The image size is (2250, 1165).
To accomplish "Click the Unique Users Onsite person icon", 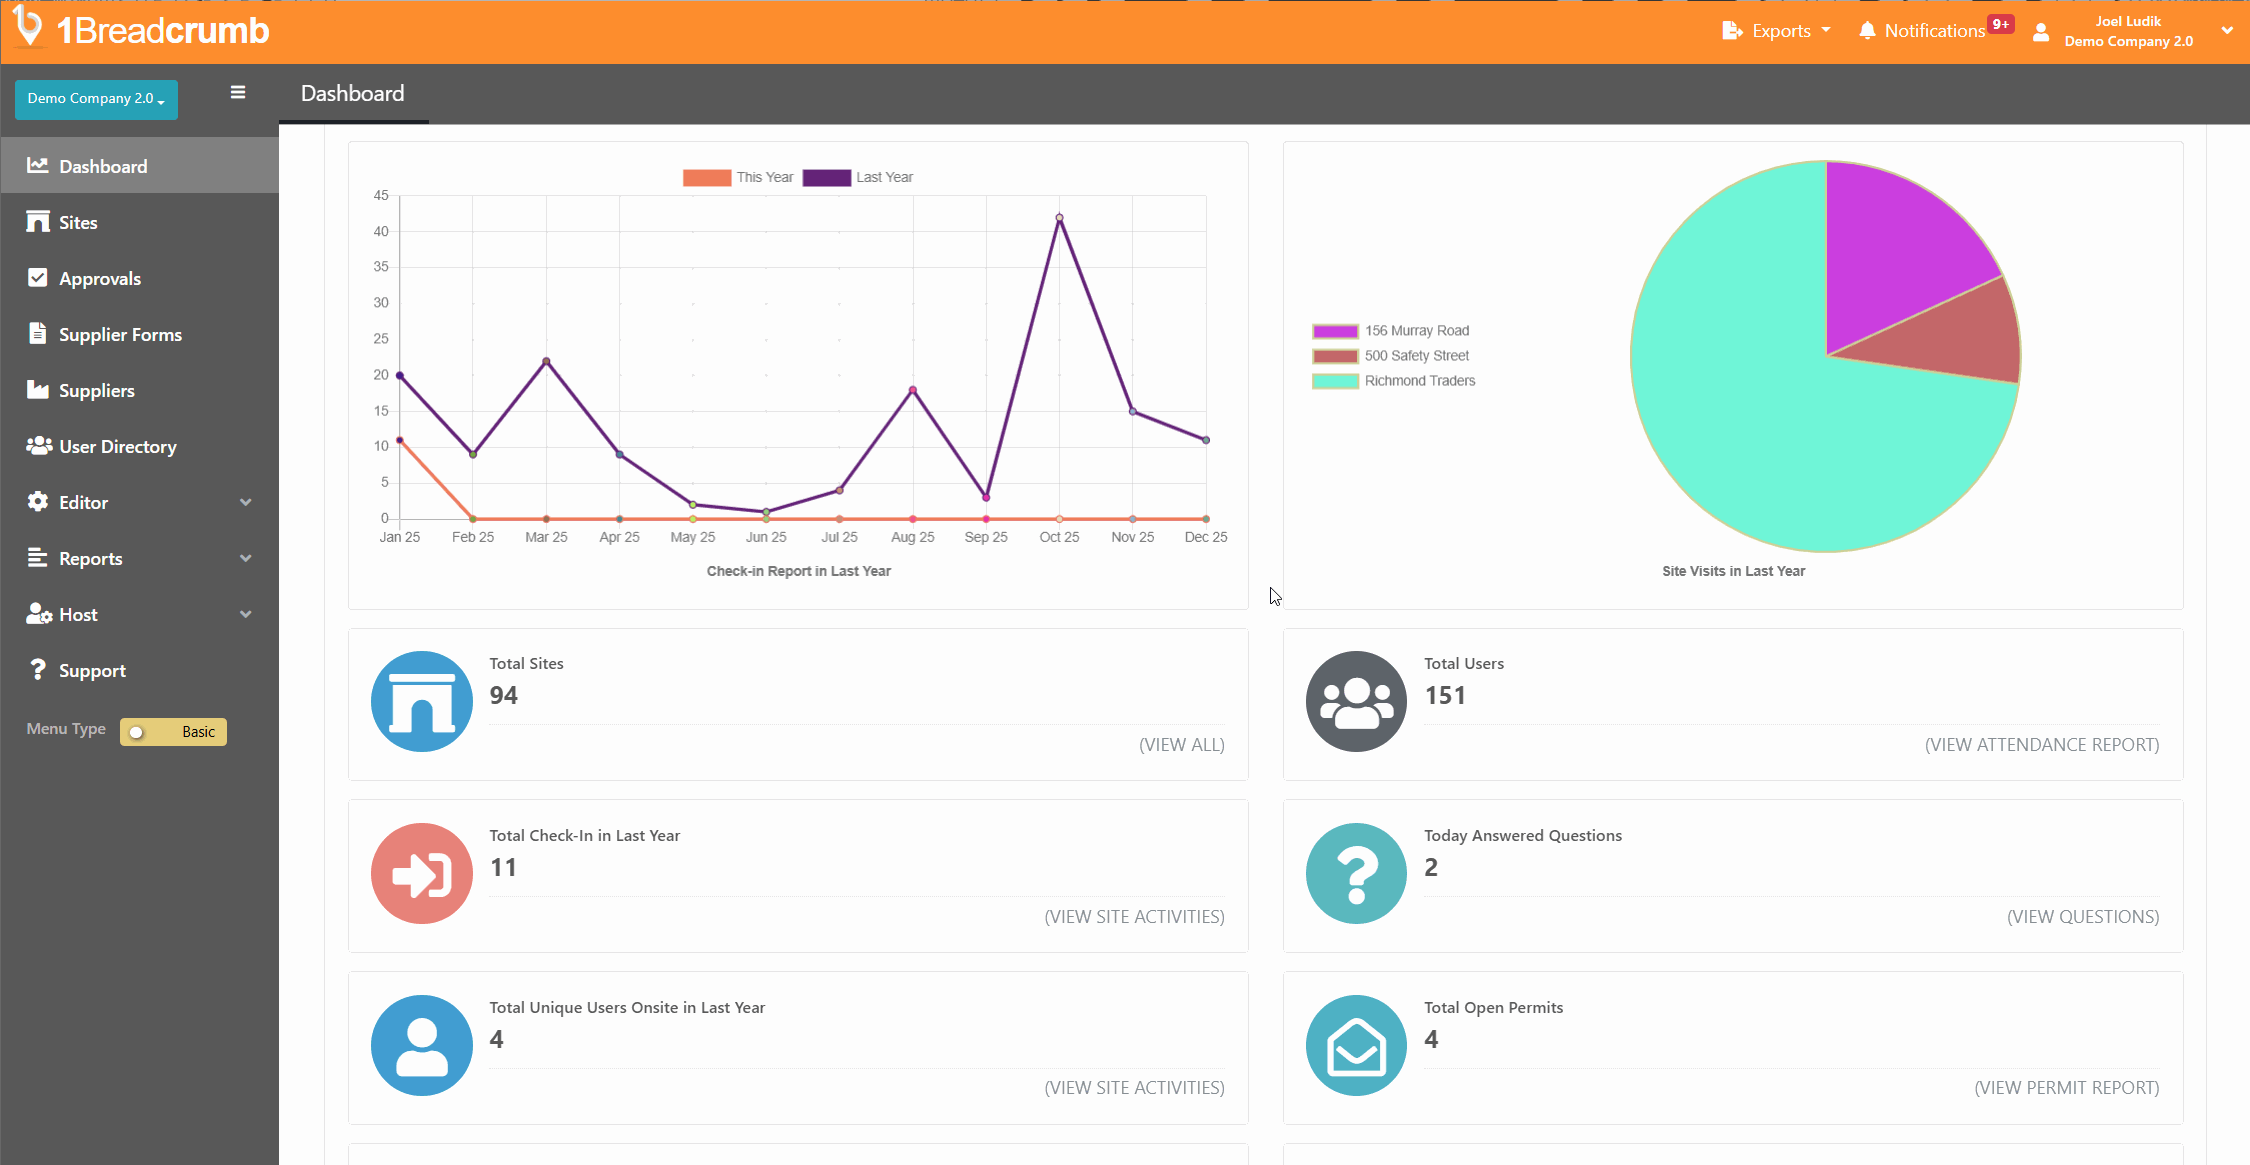I will pyautogui.click(x=421, y=1046).
